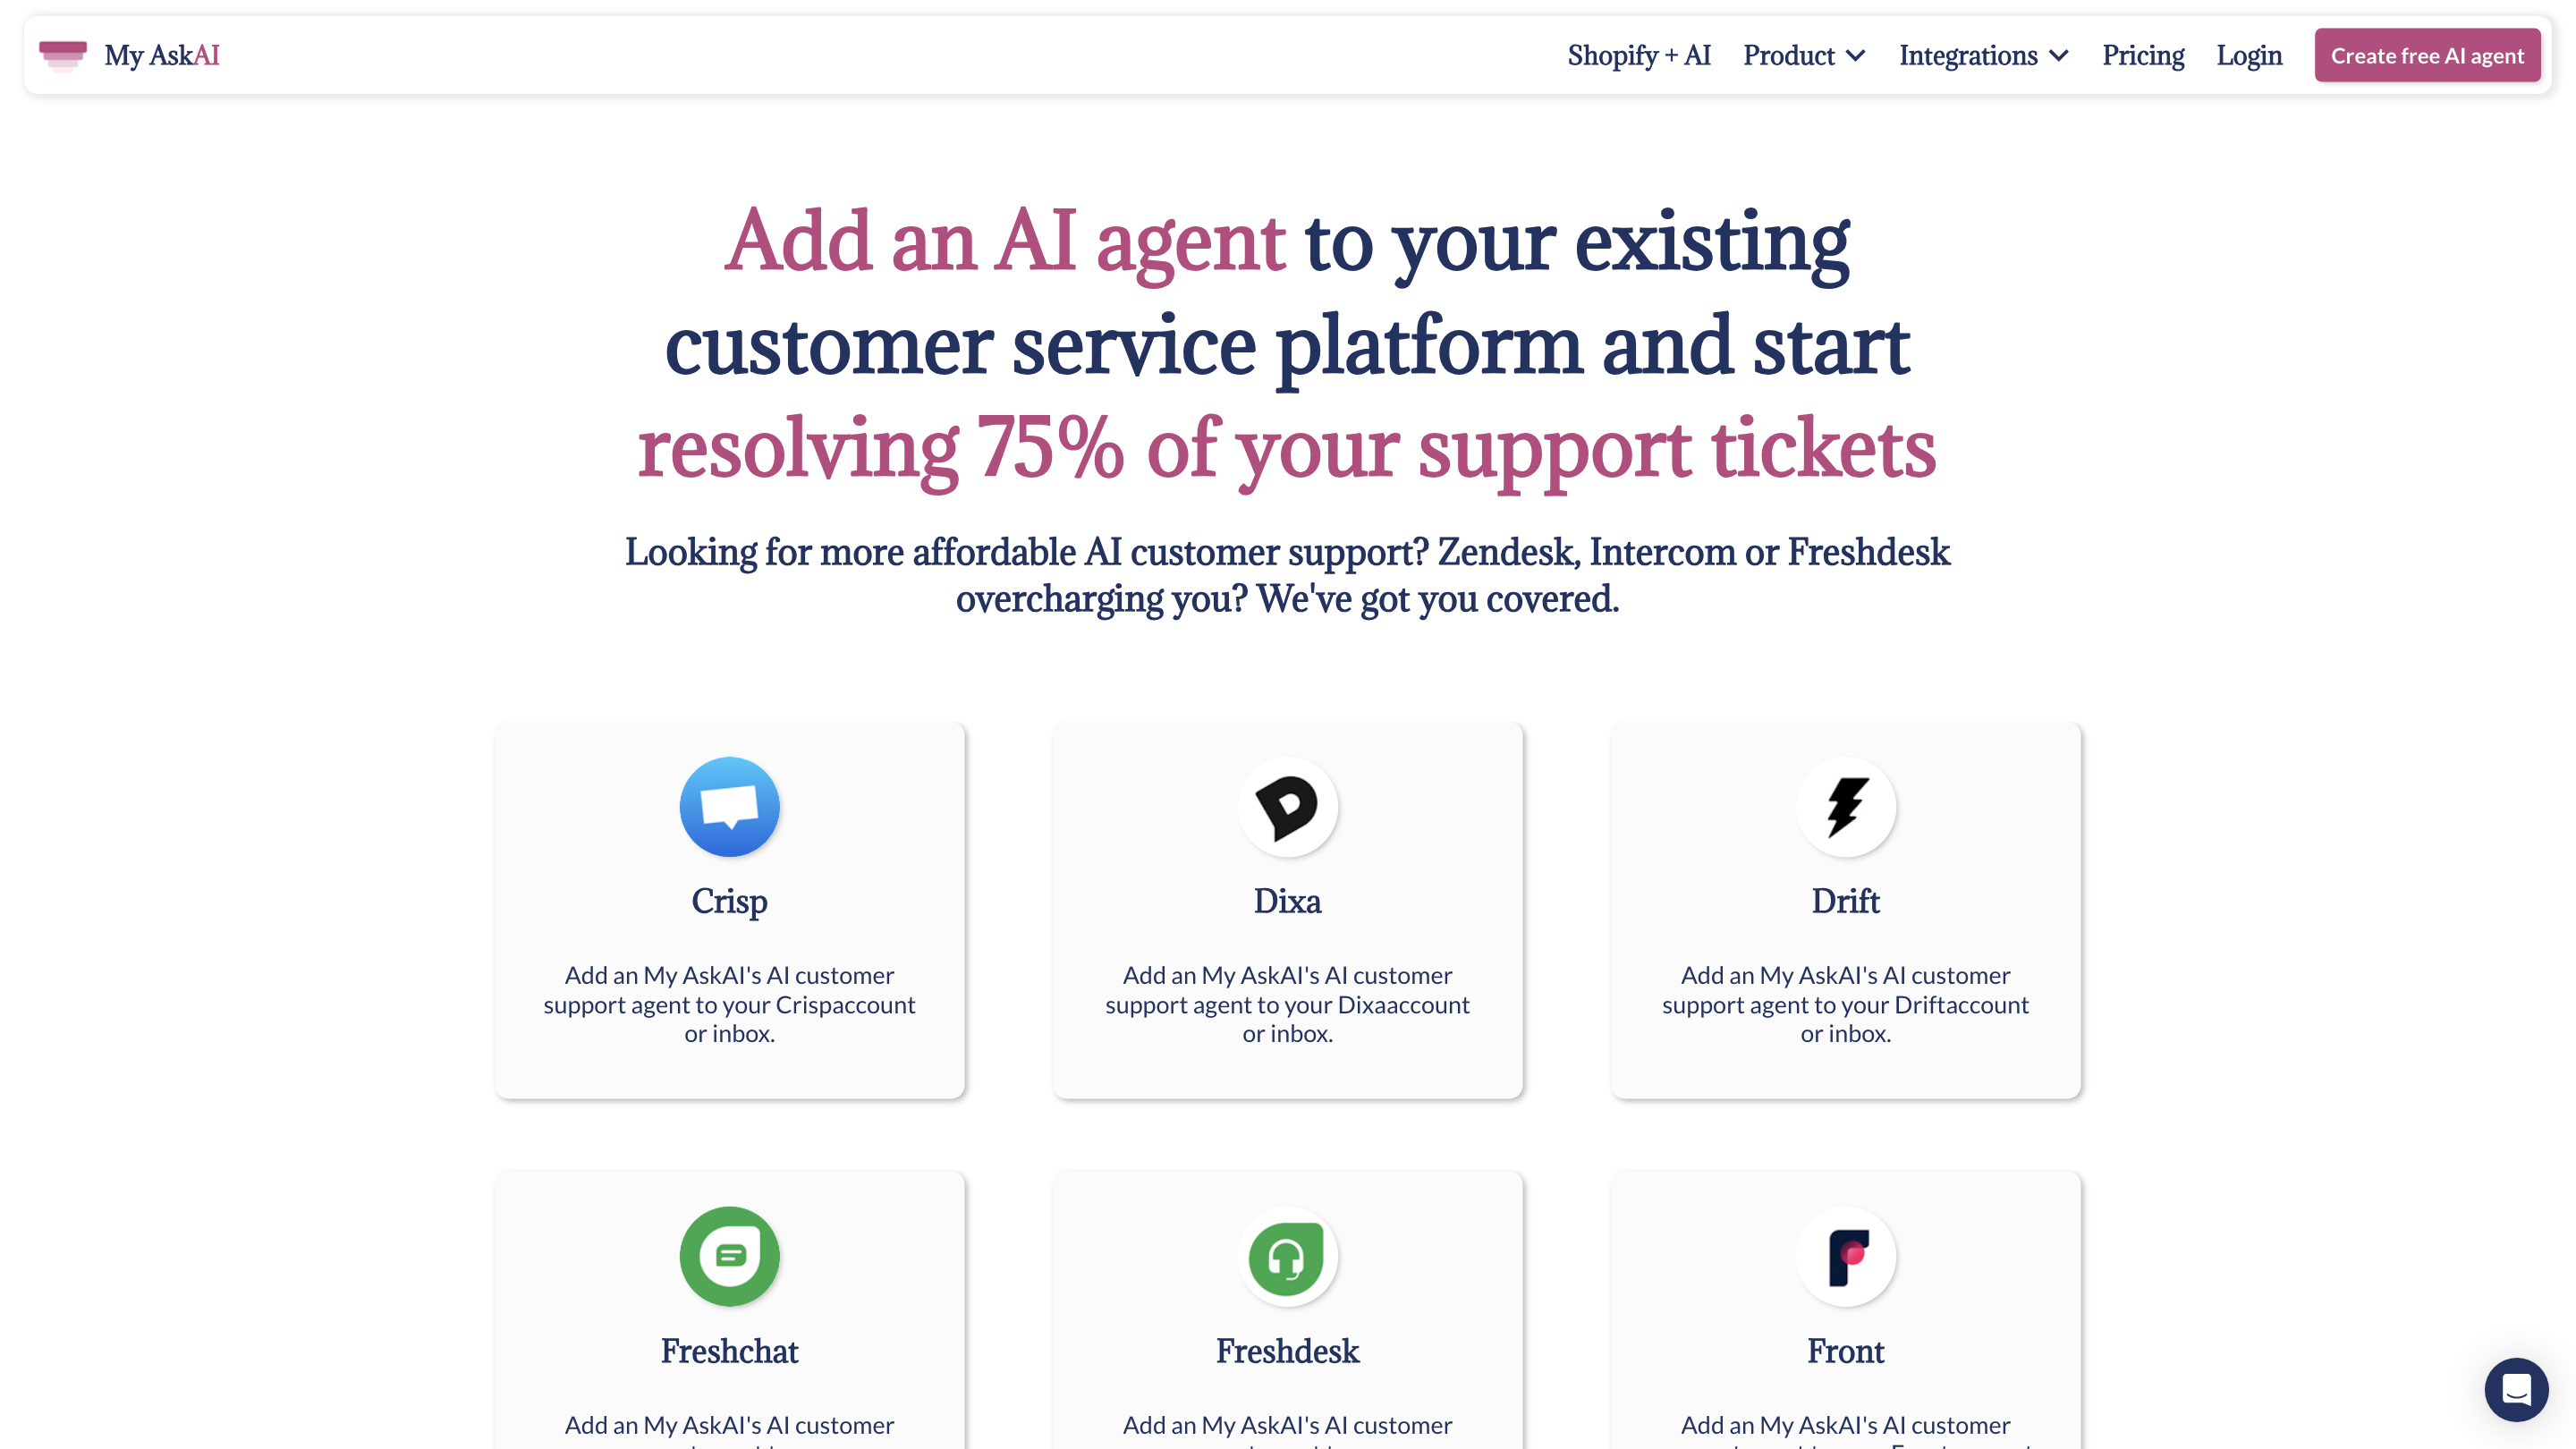The image size is (2576, 1449).
Task: Click the Create free AI agent button
Action: coord(2428,55)
